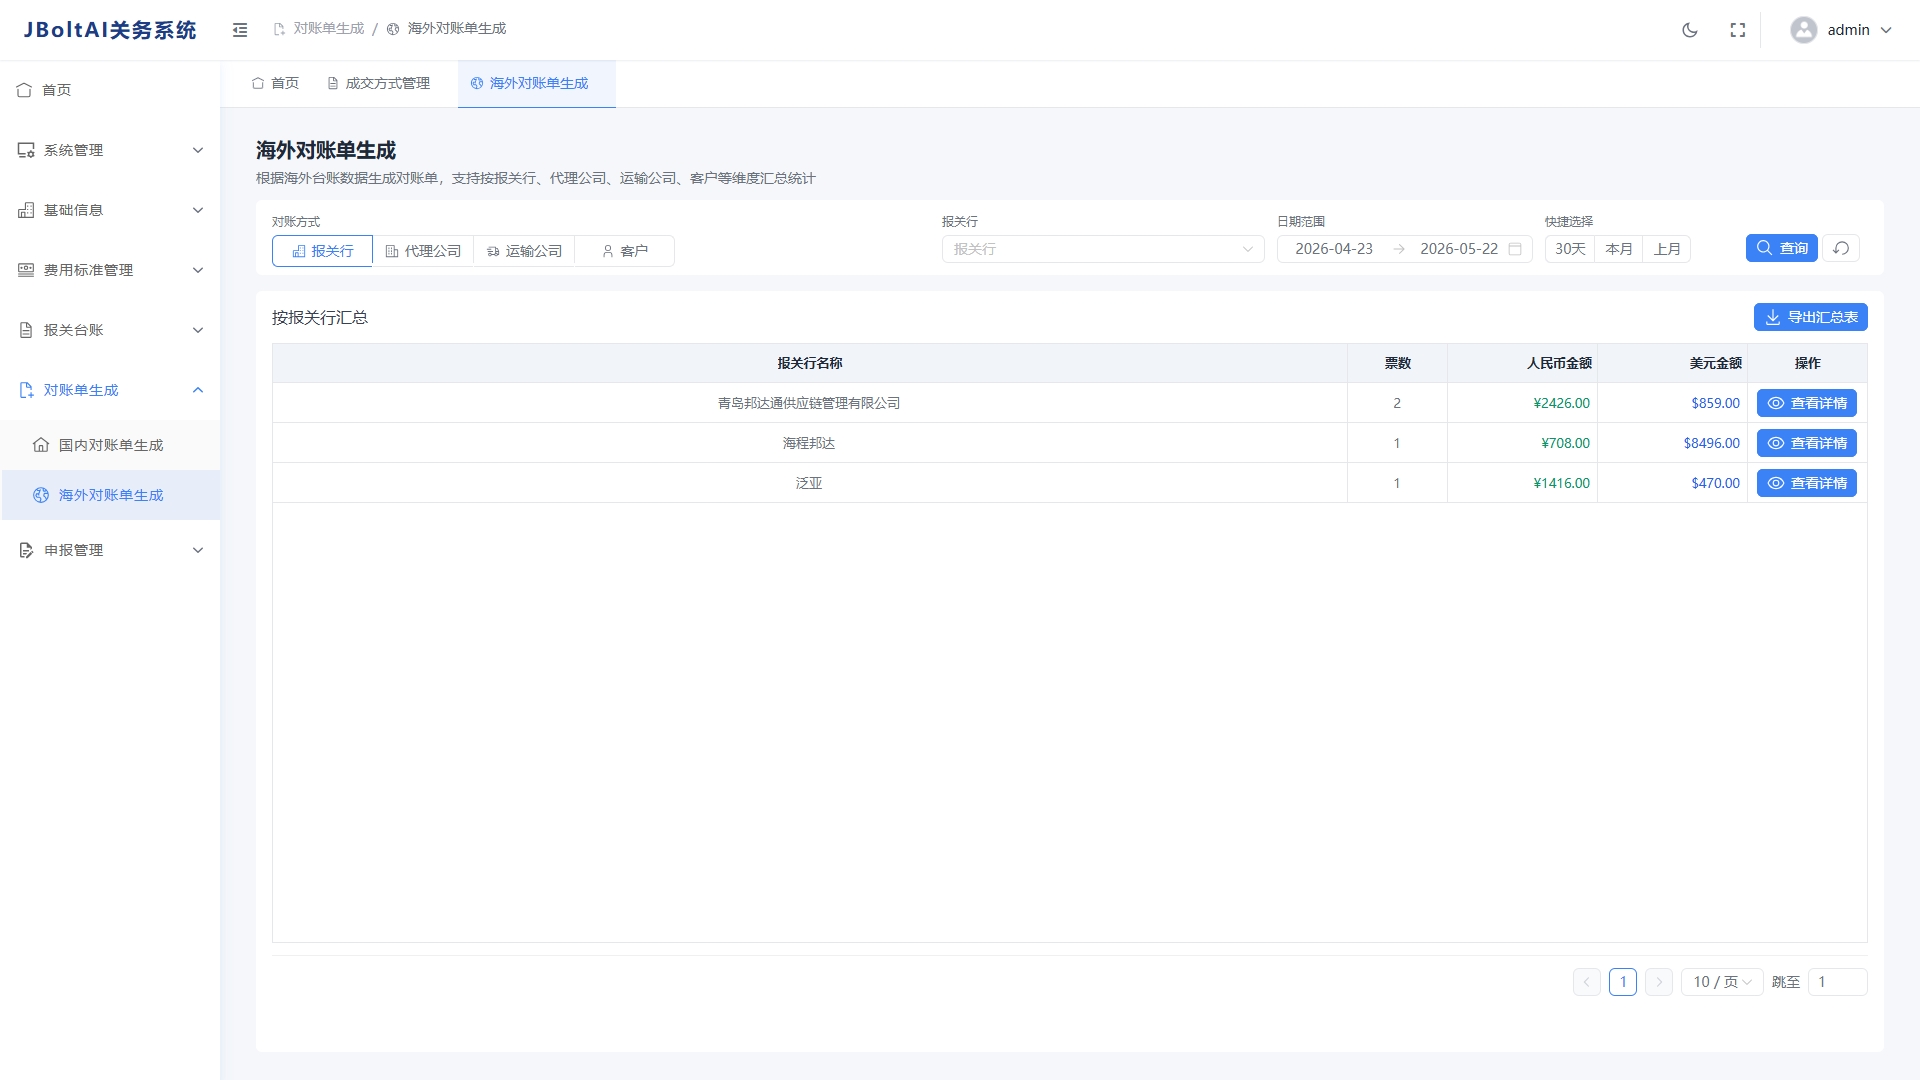Viewport: 1920px width, 1080px height.
Task: Expand 系统管理 menu
Action: pos(110,150)
